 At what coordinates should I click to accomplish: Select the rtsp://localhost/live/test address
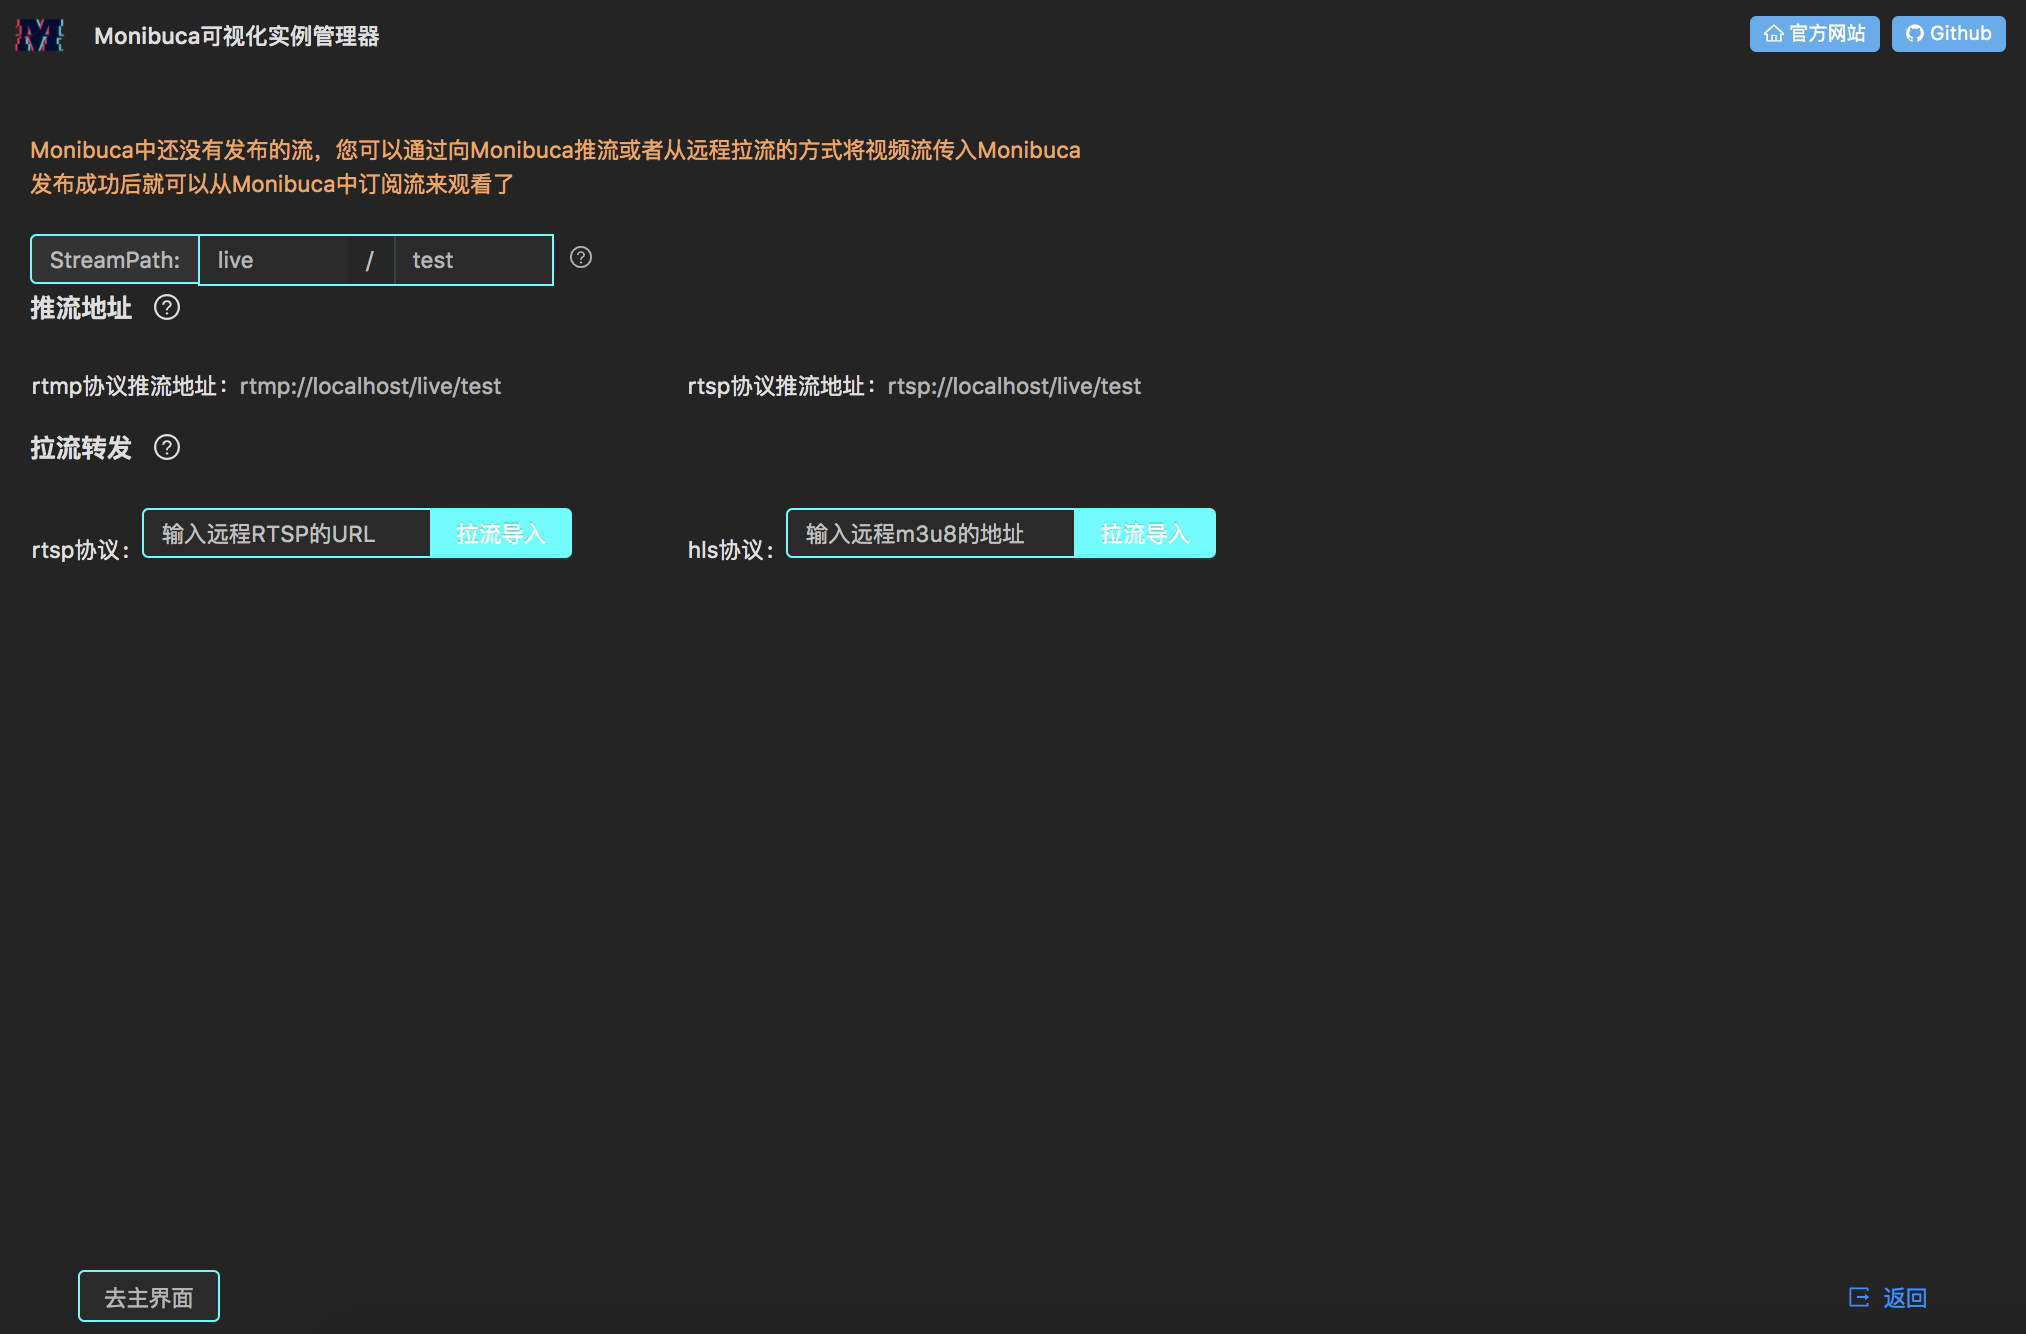click(1014, 386)
